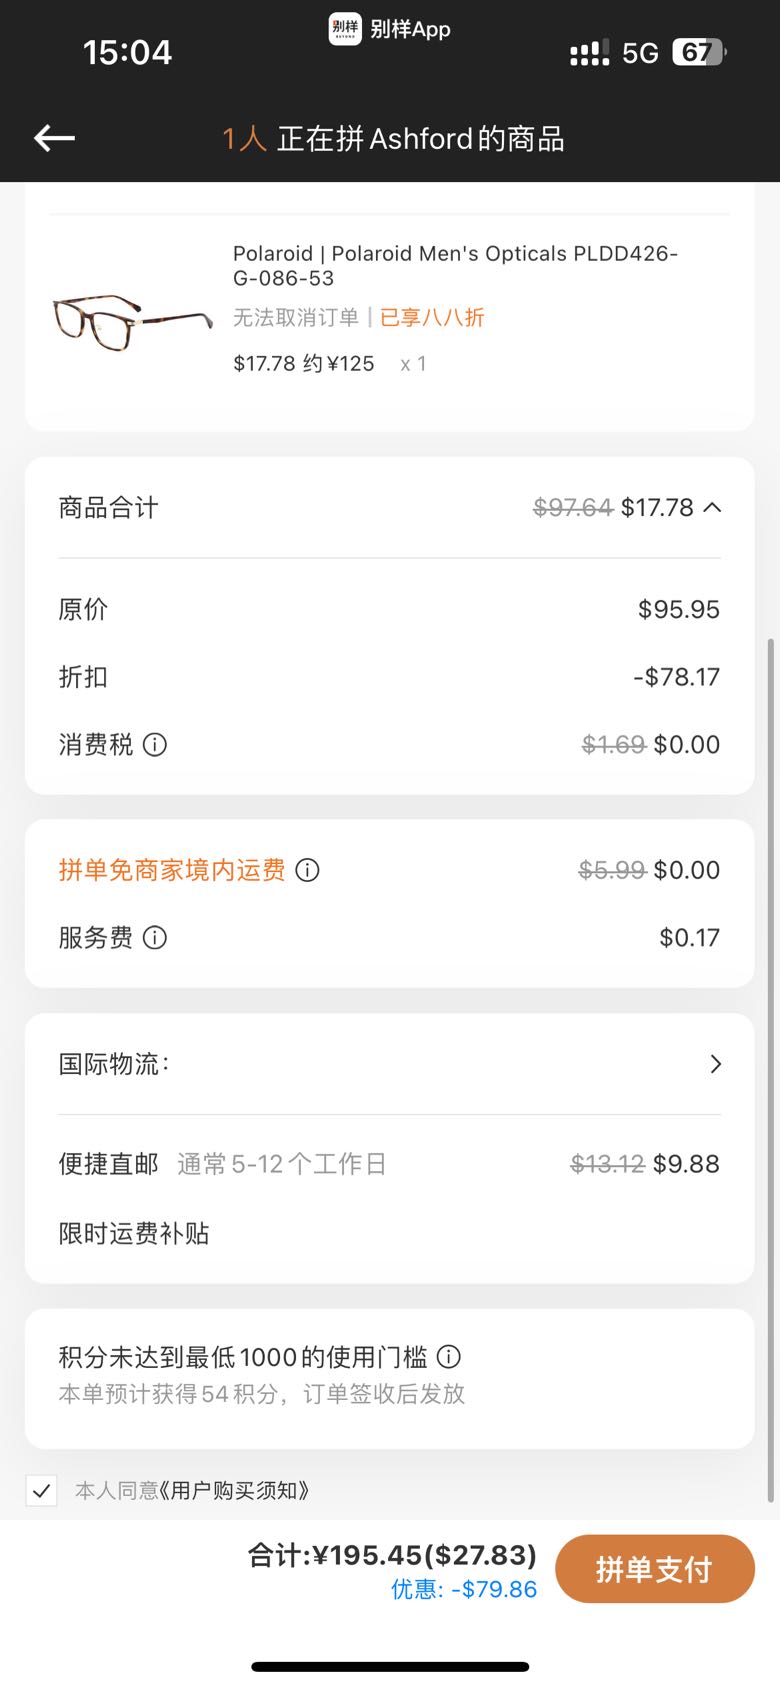Screen dimensions: 780x1688
Task: Collapse the 商品合计 price breakdown
Action: 712,508
